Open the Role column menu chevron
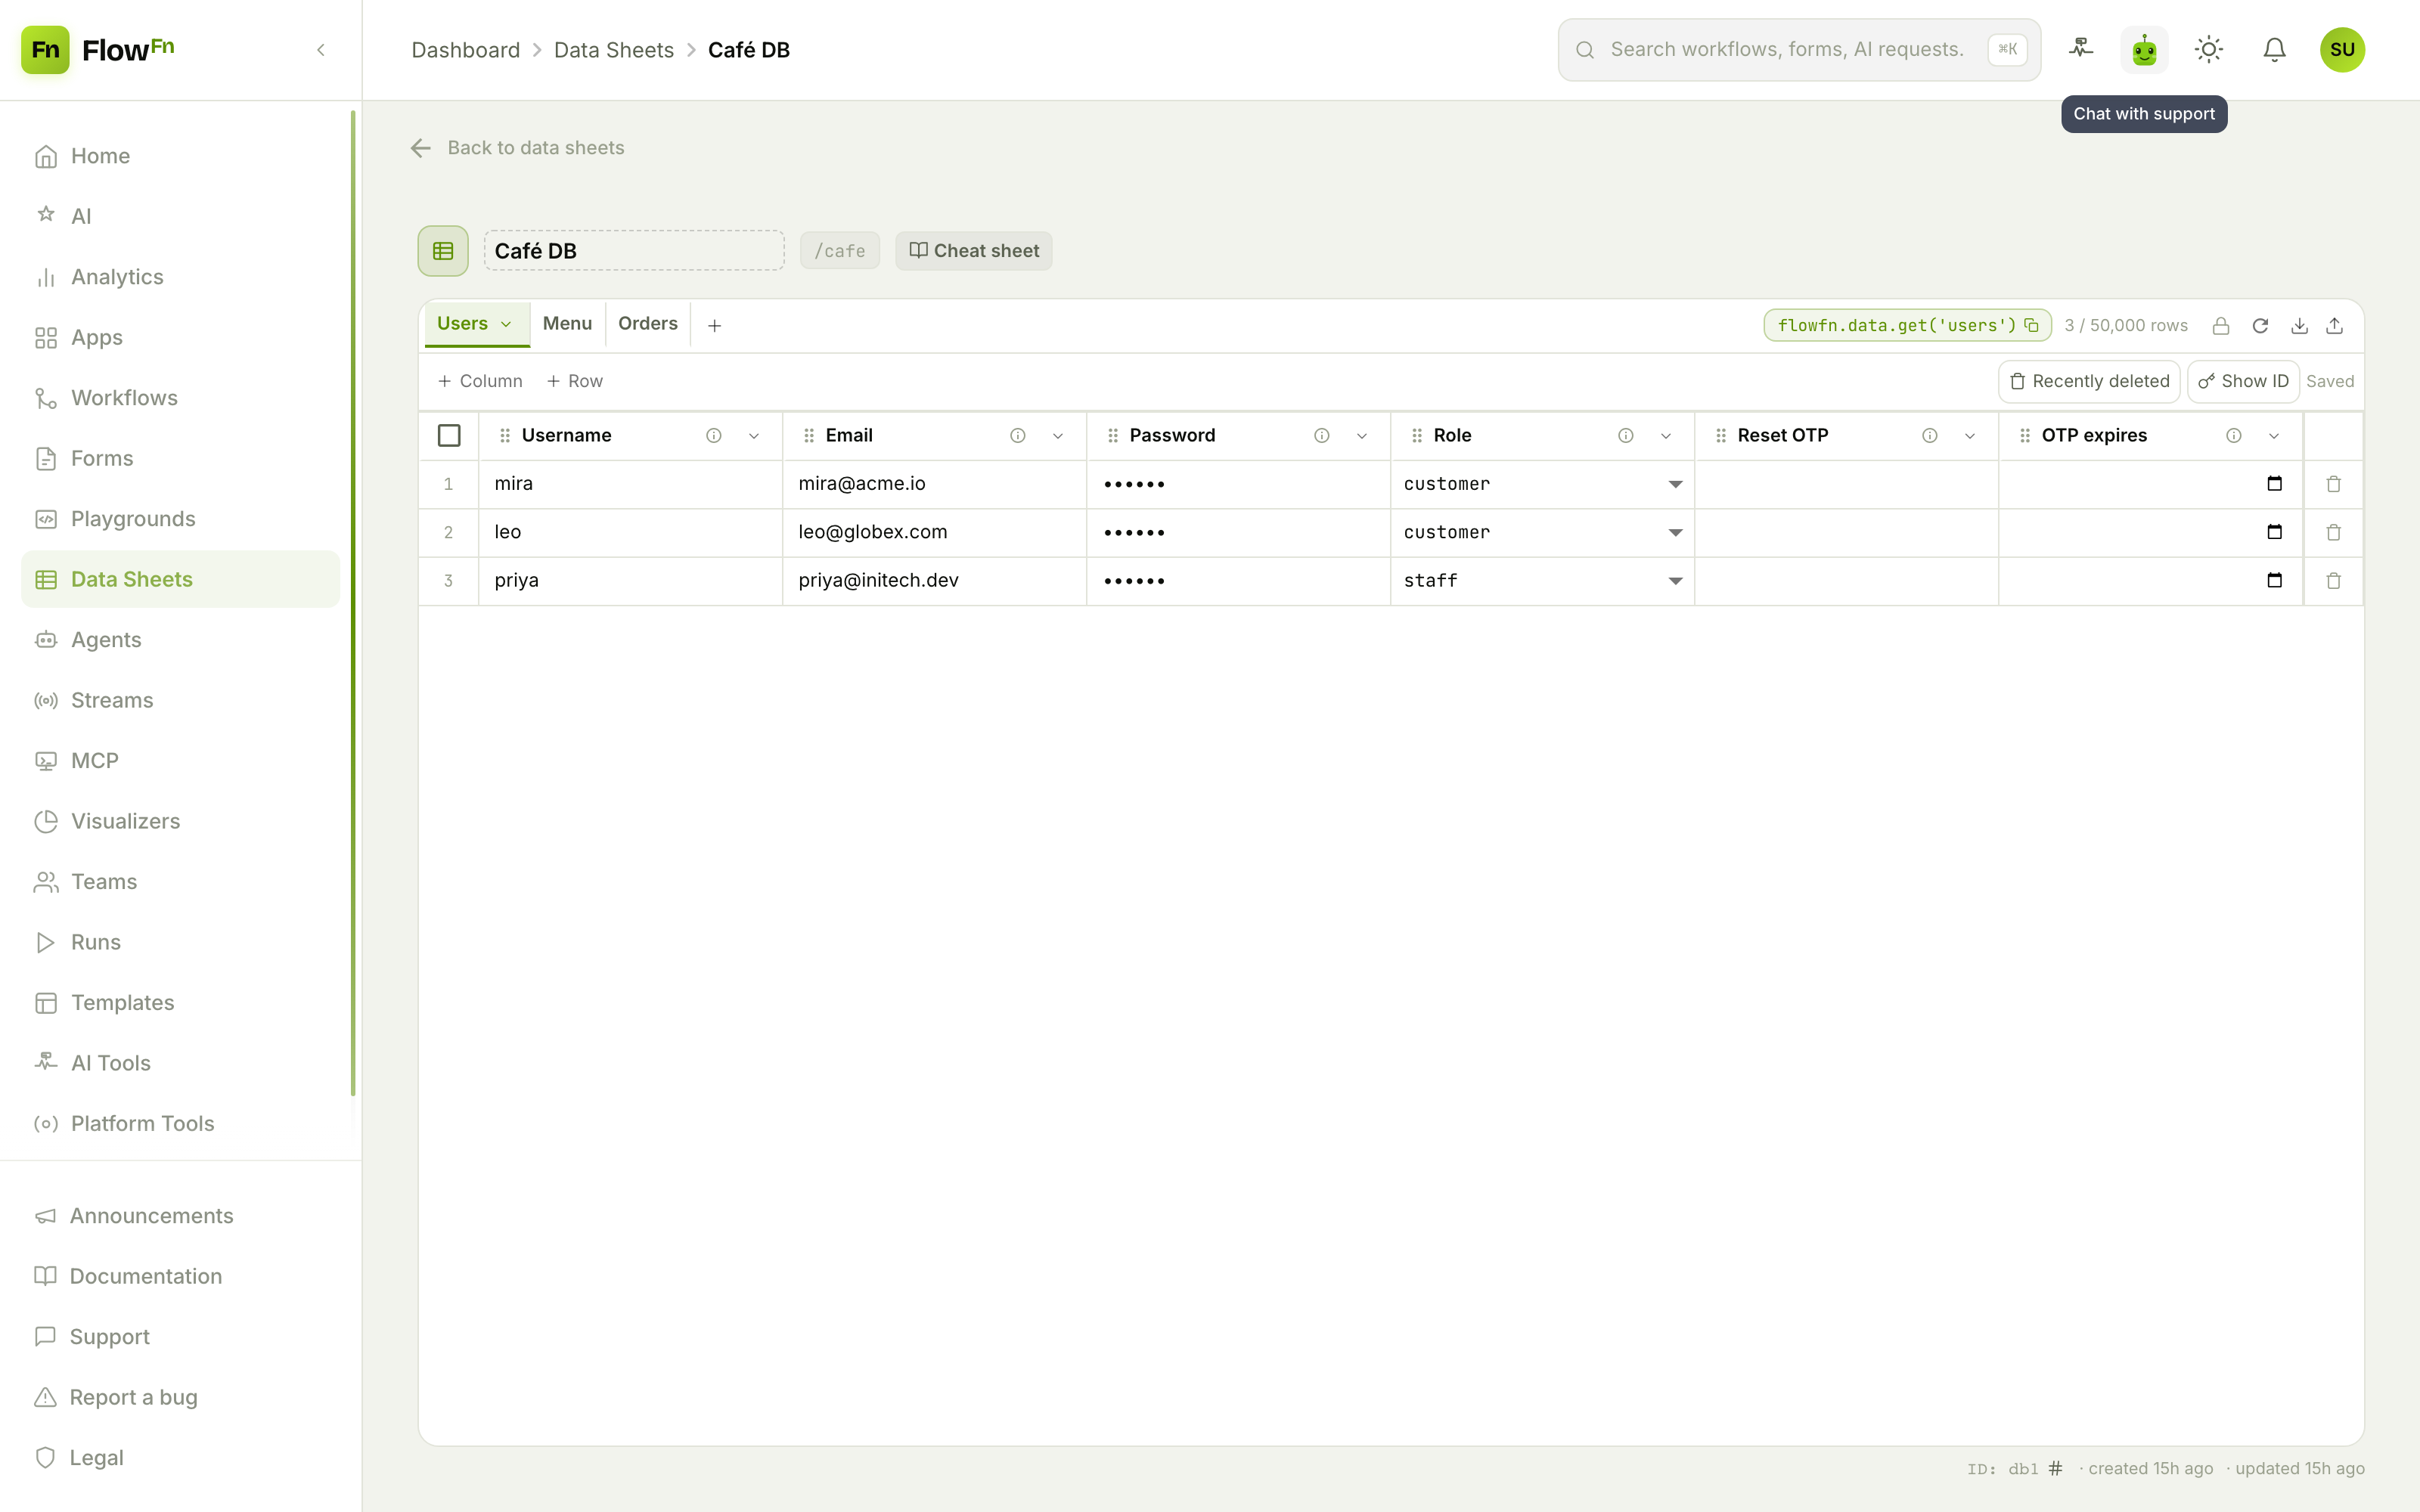2420x1512 pixels. point(1666,436)
